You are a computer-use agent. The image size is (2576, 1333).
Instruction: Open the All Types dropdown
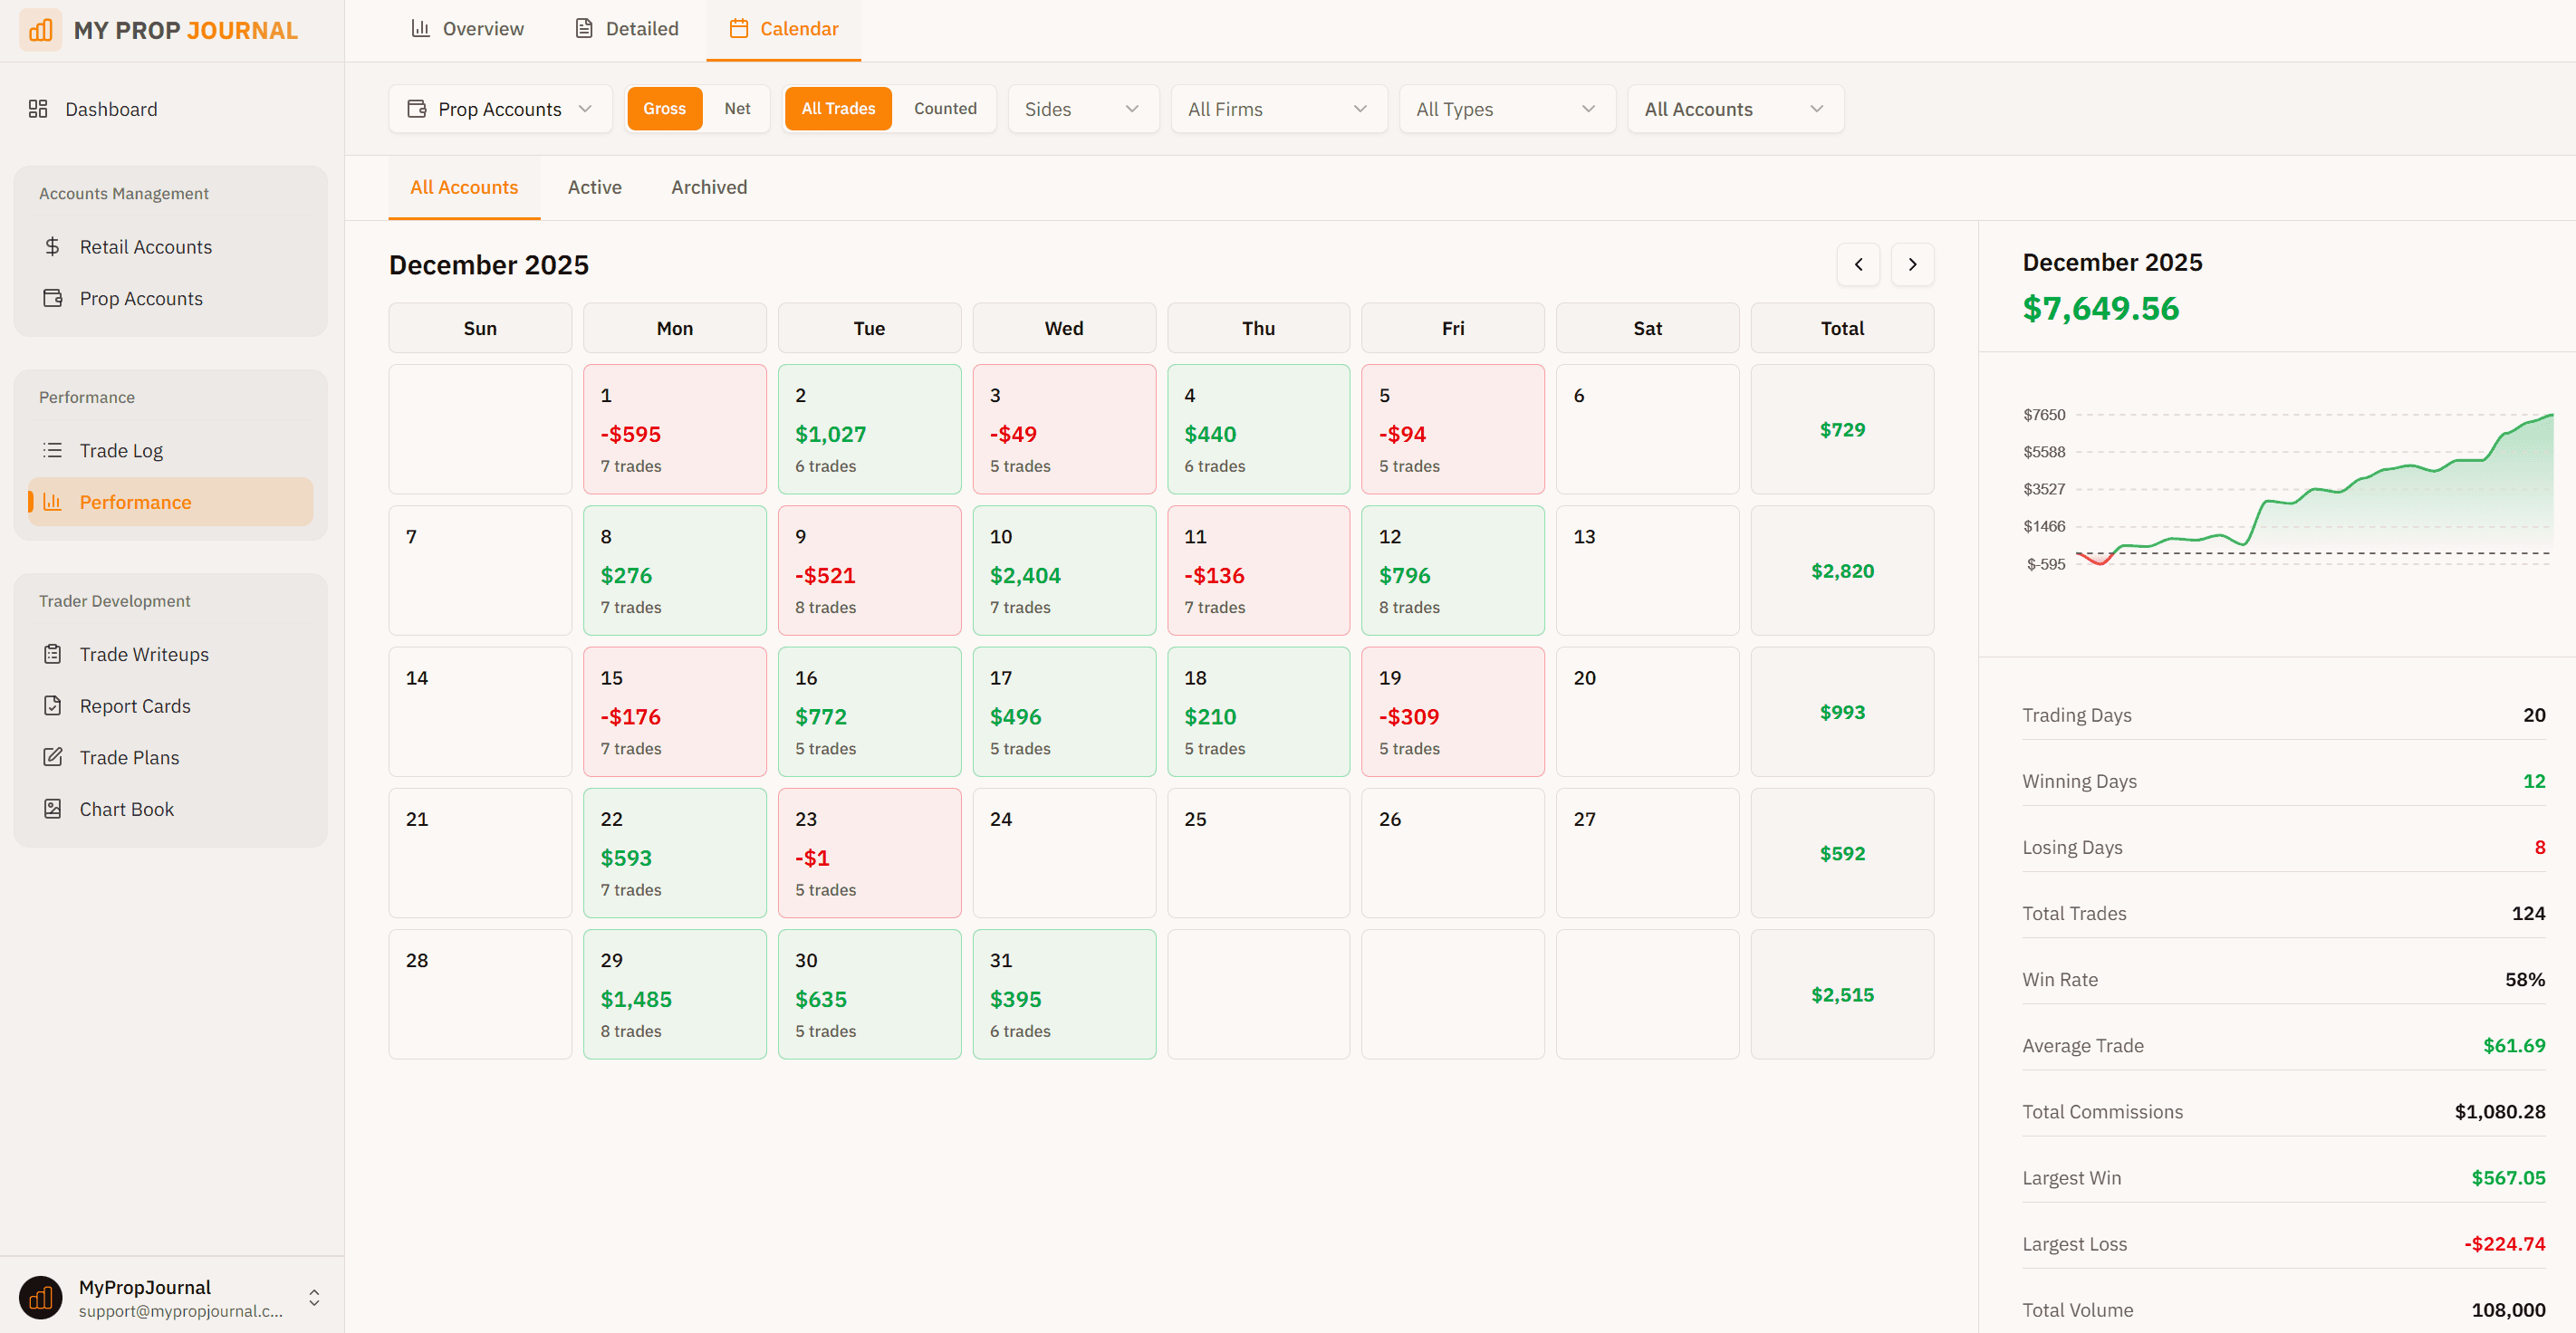pos(1507,109)
